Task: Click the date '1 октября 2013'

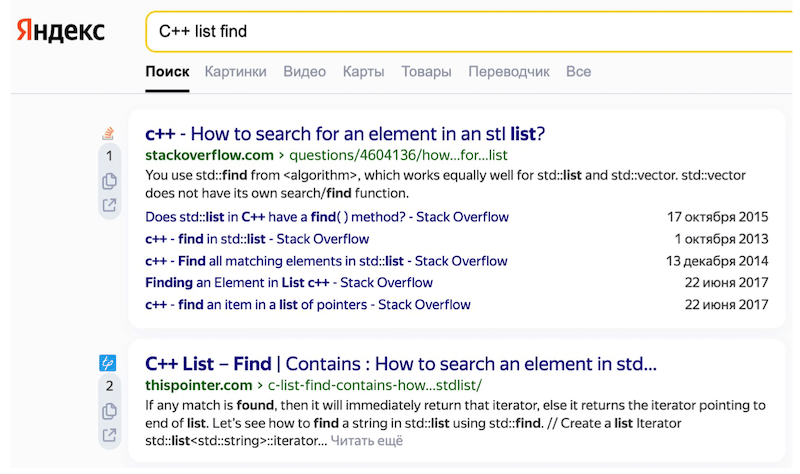Action: [721, 239]
